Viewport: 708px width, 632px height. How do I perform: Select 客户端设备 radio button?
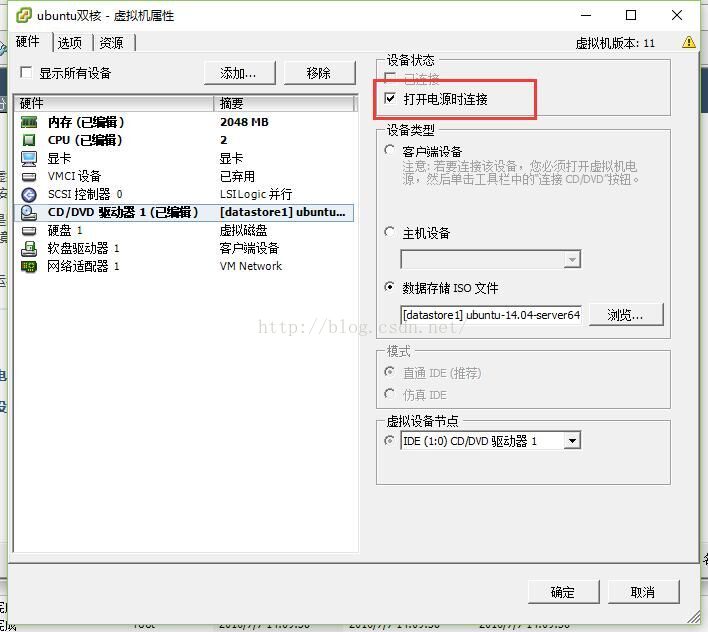pyautogui.click(x=390, y=150)
